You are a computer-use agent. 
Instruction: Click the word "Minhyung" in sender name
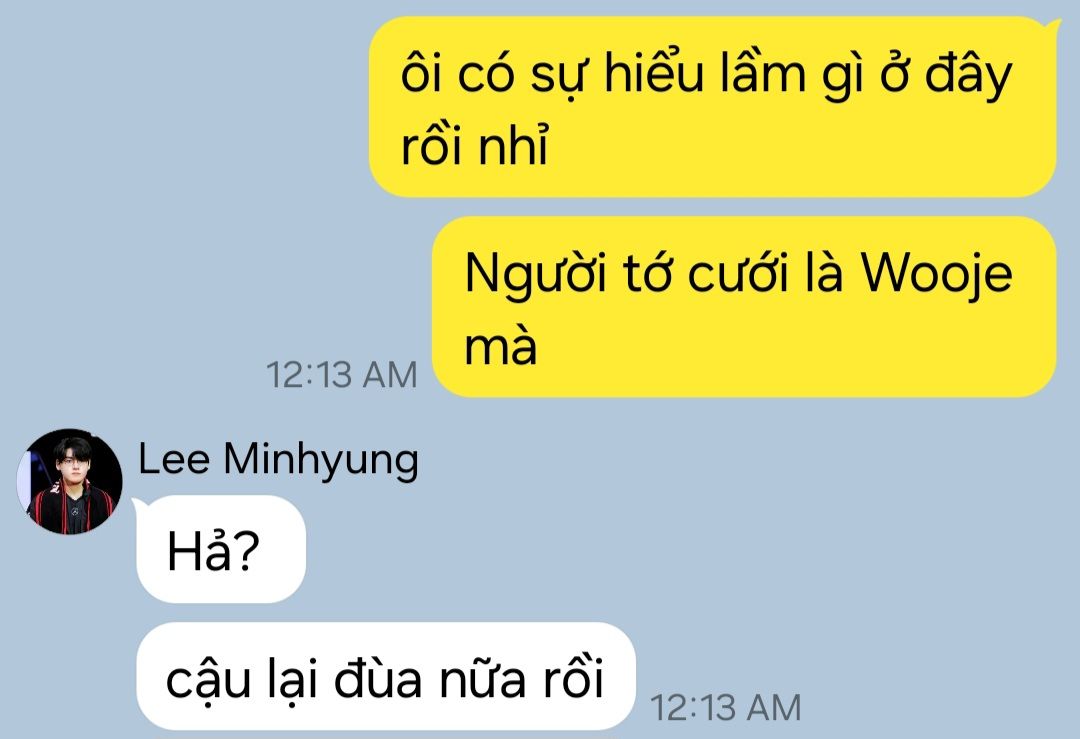[321, 460]
